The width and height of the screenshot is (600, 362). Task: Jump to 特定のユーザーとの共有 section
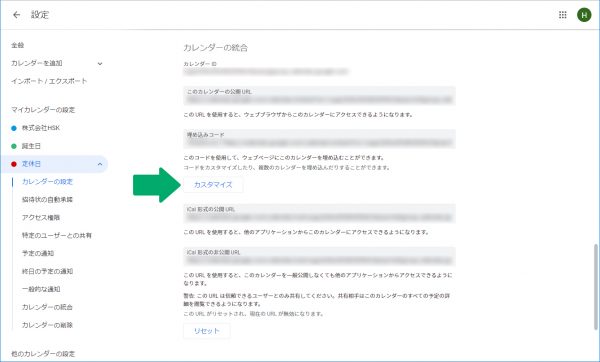pos(57,236)
